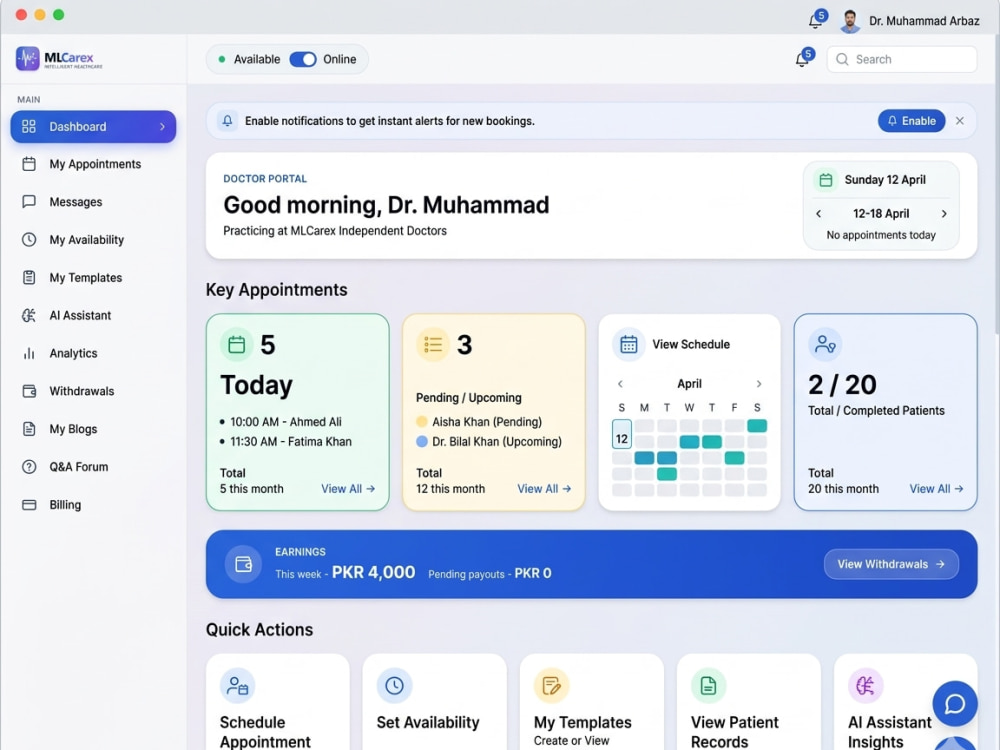
Task: Go to next week after 12-18 April
Action: coord(944,214)
